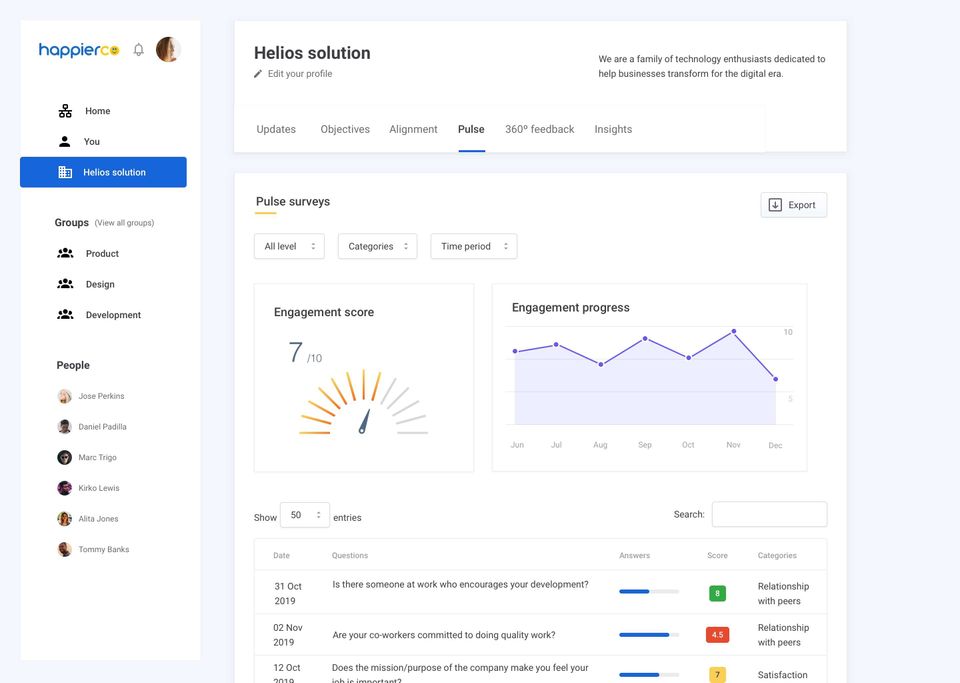The height and width of the screenshot is (683, 960).
Task: Click the Export download icon
Action: (x=775, y=205)
